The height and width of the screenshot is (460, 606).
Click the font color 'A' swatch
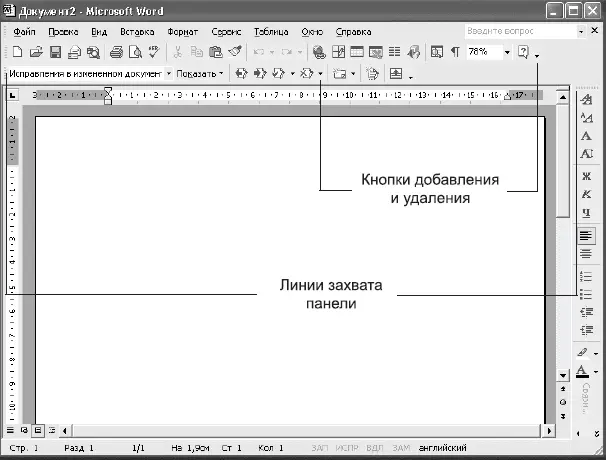point(583,371)
